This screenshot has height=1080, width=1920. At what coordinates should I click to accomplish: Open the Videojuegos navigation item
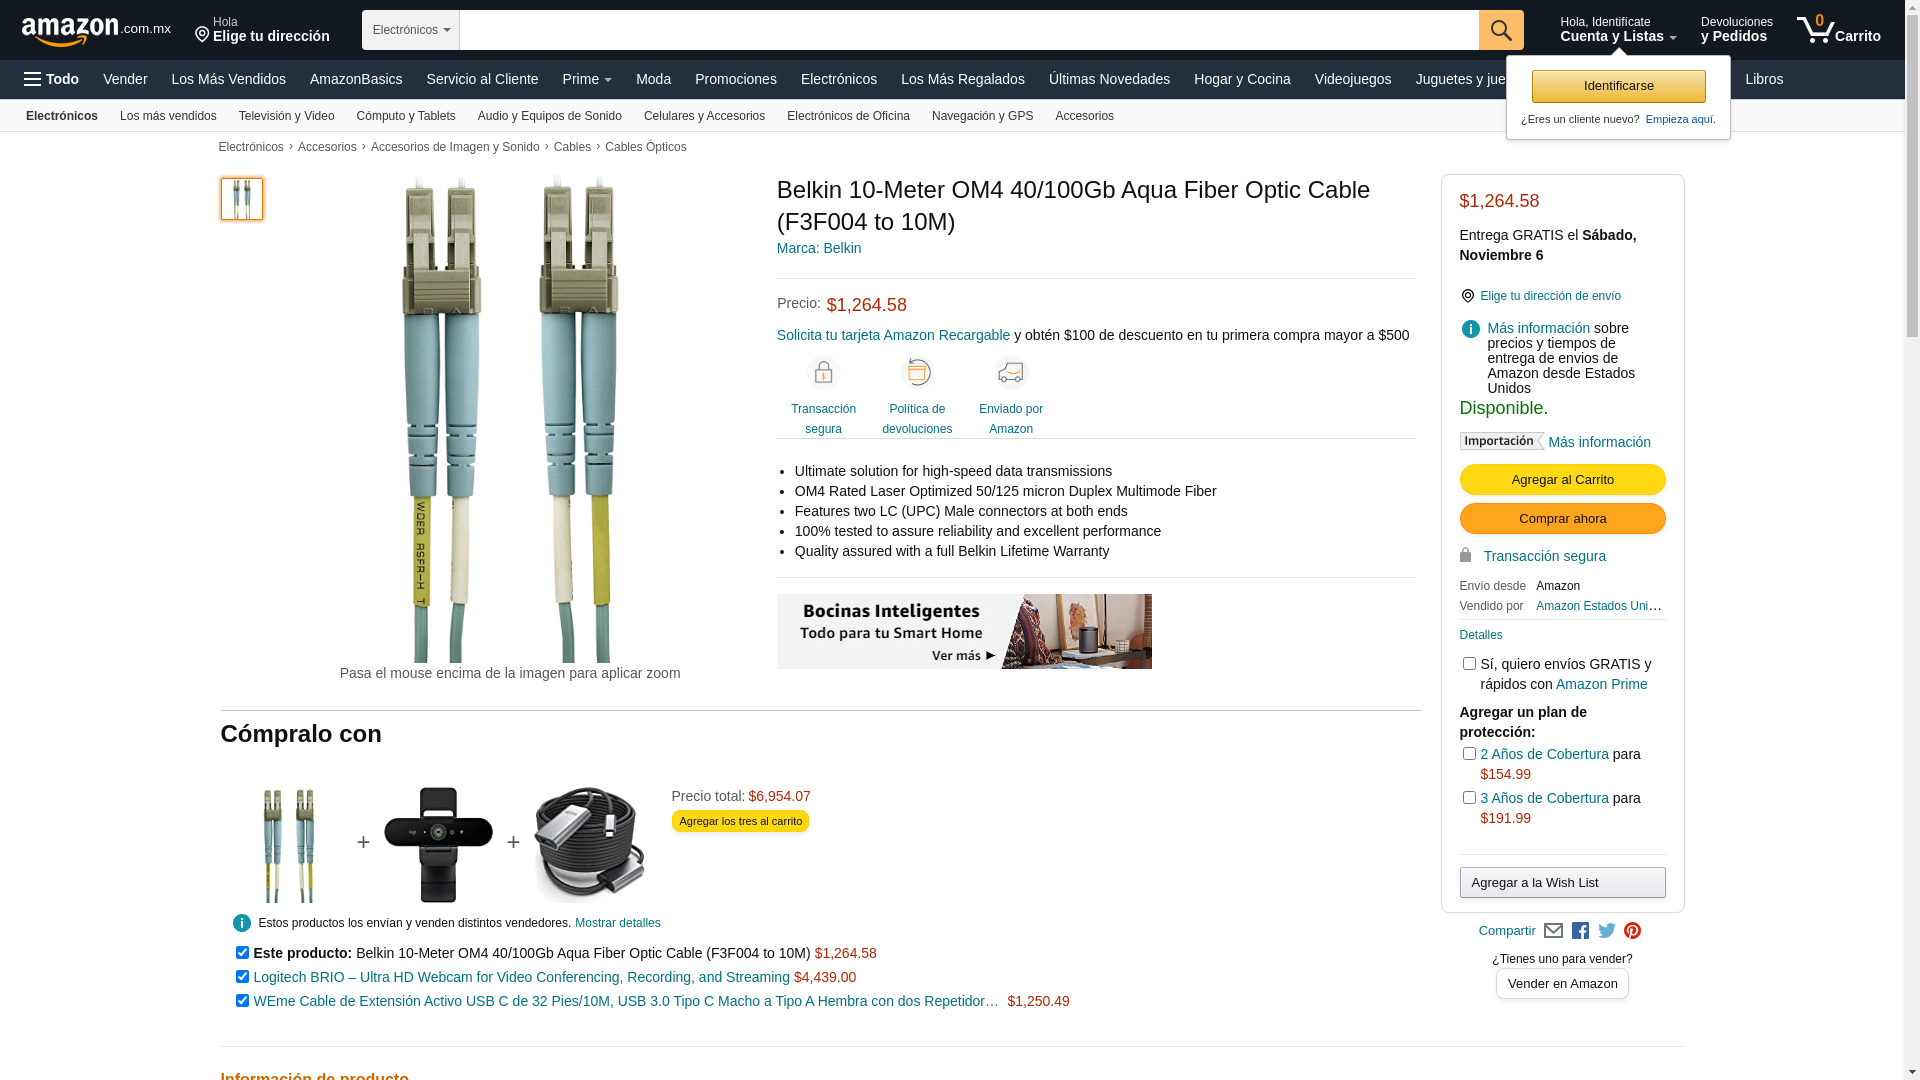pos(1352,79)
